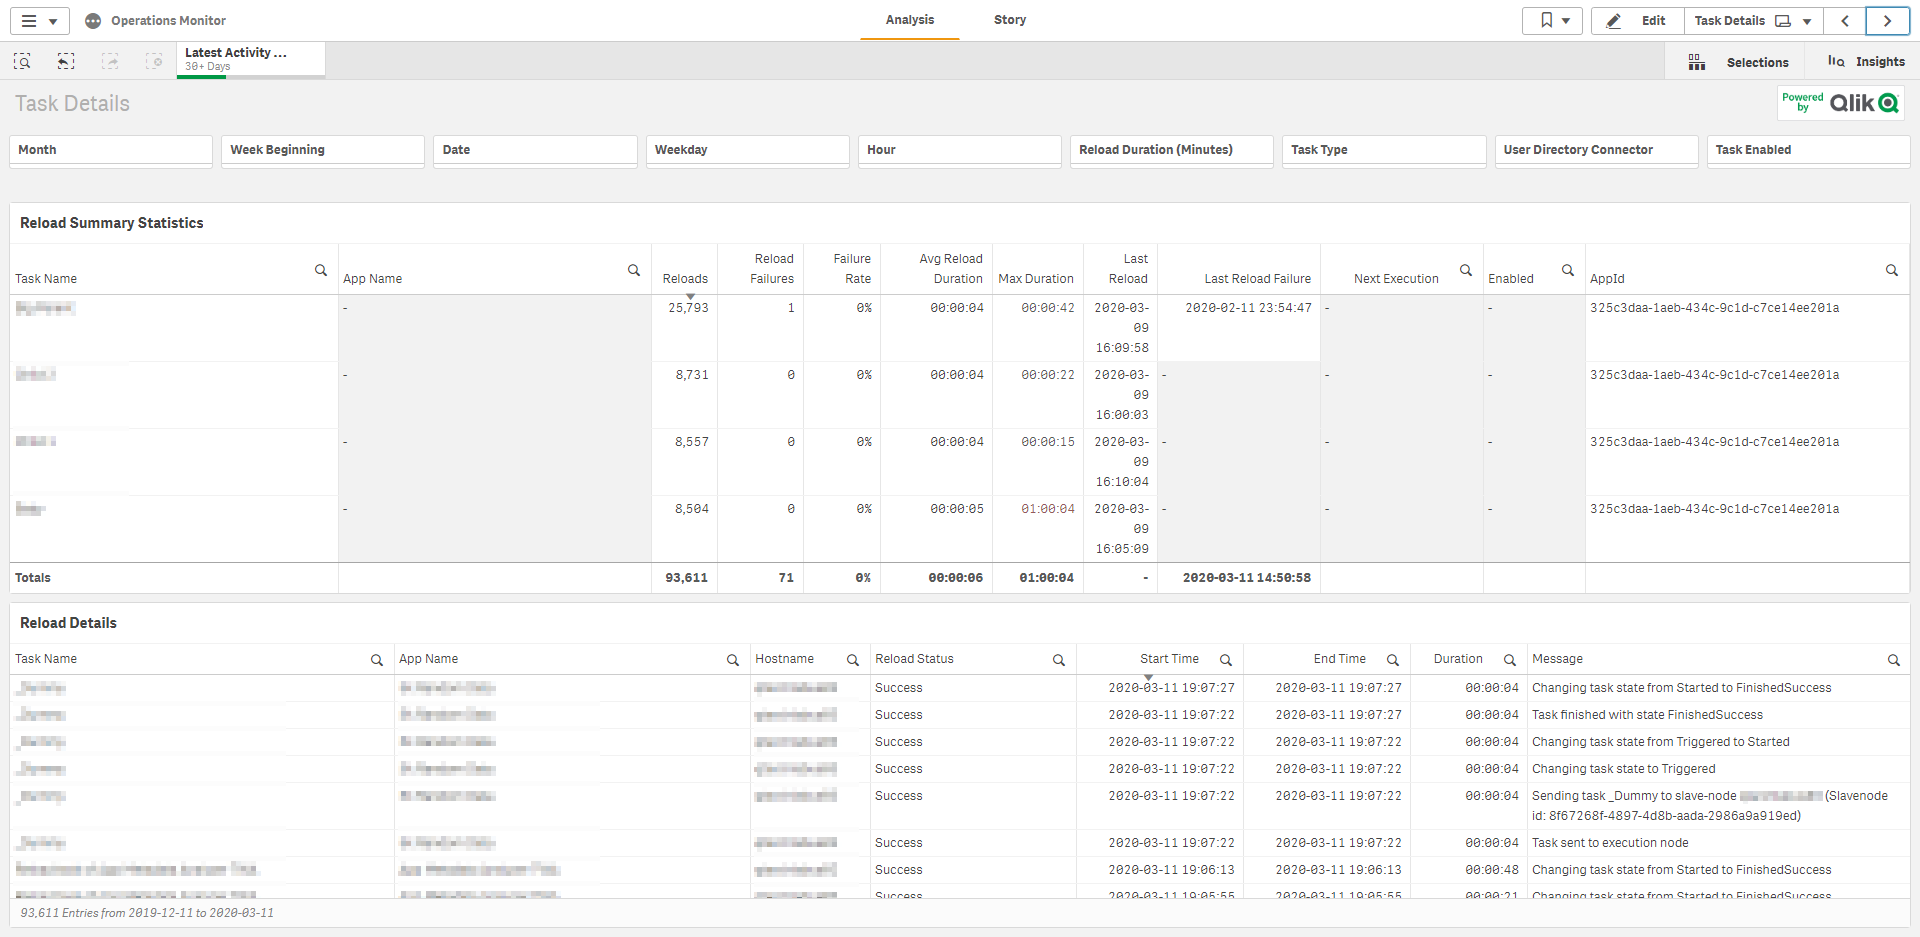
Task: Open the bookmarks dropdown
Action: coord(1553,21)
